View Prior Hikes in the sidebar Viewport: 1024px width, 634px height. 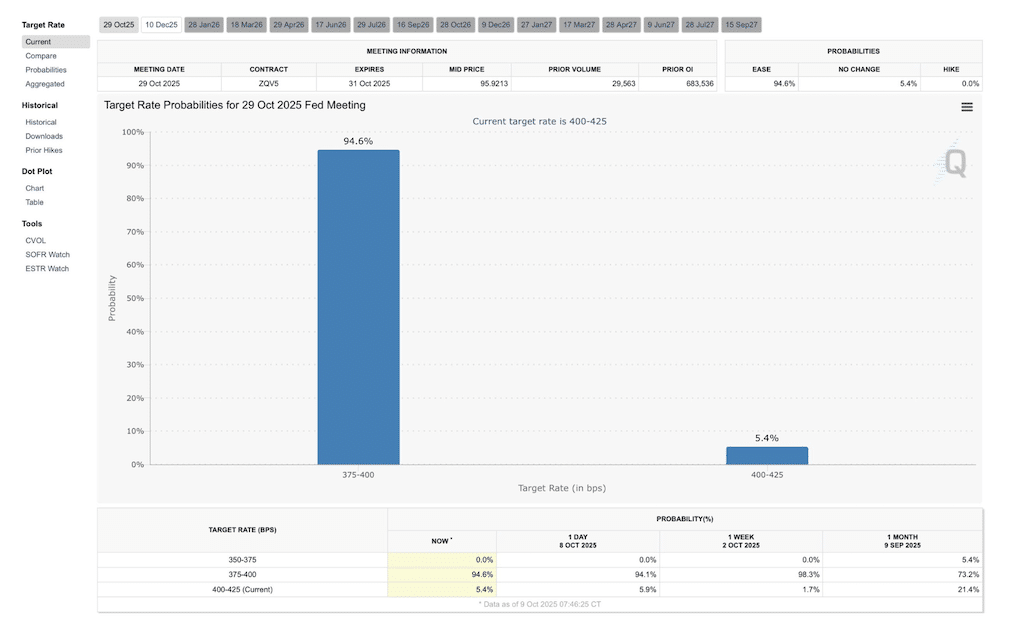click(x=44, y=150)
